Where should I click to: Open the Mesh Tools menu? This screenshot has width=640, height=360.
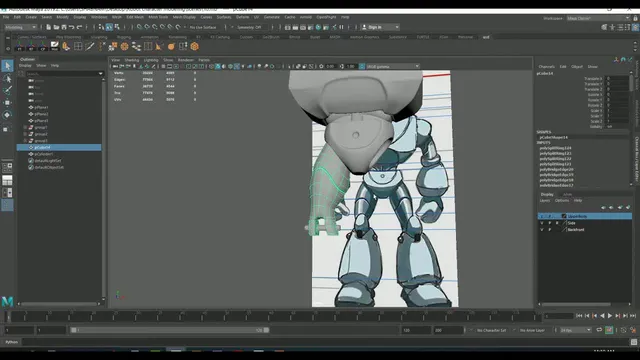coord(158,17)
